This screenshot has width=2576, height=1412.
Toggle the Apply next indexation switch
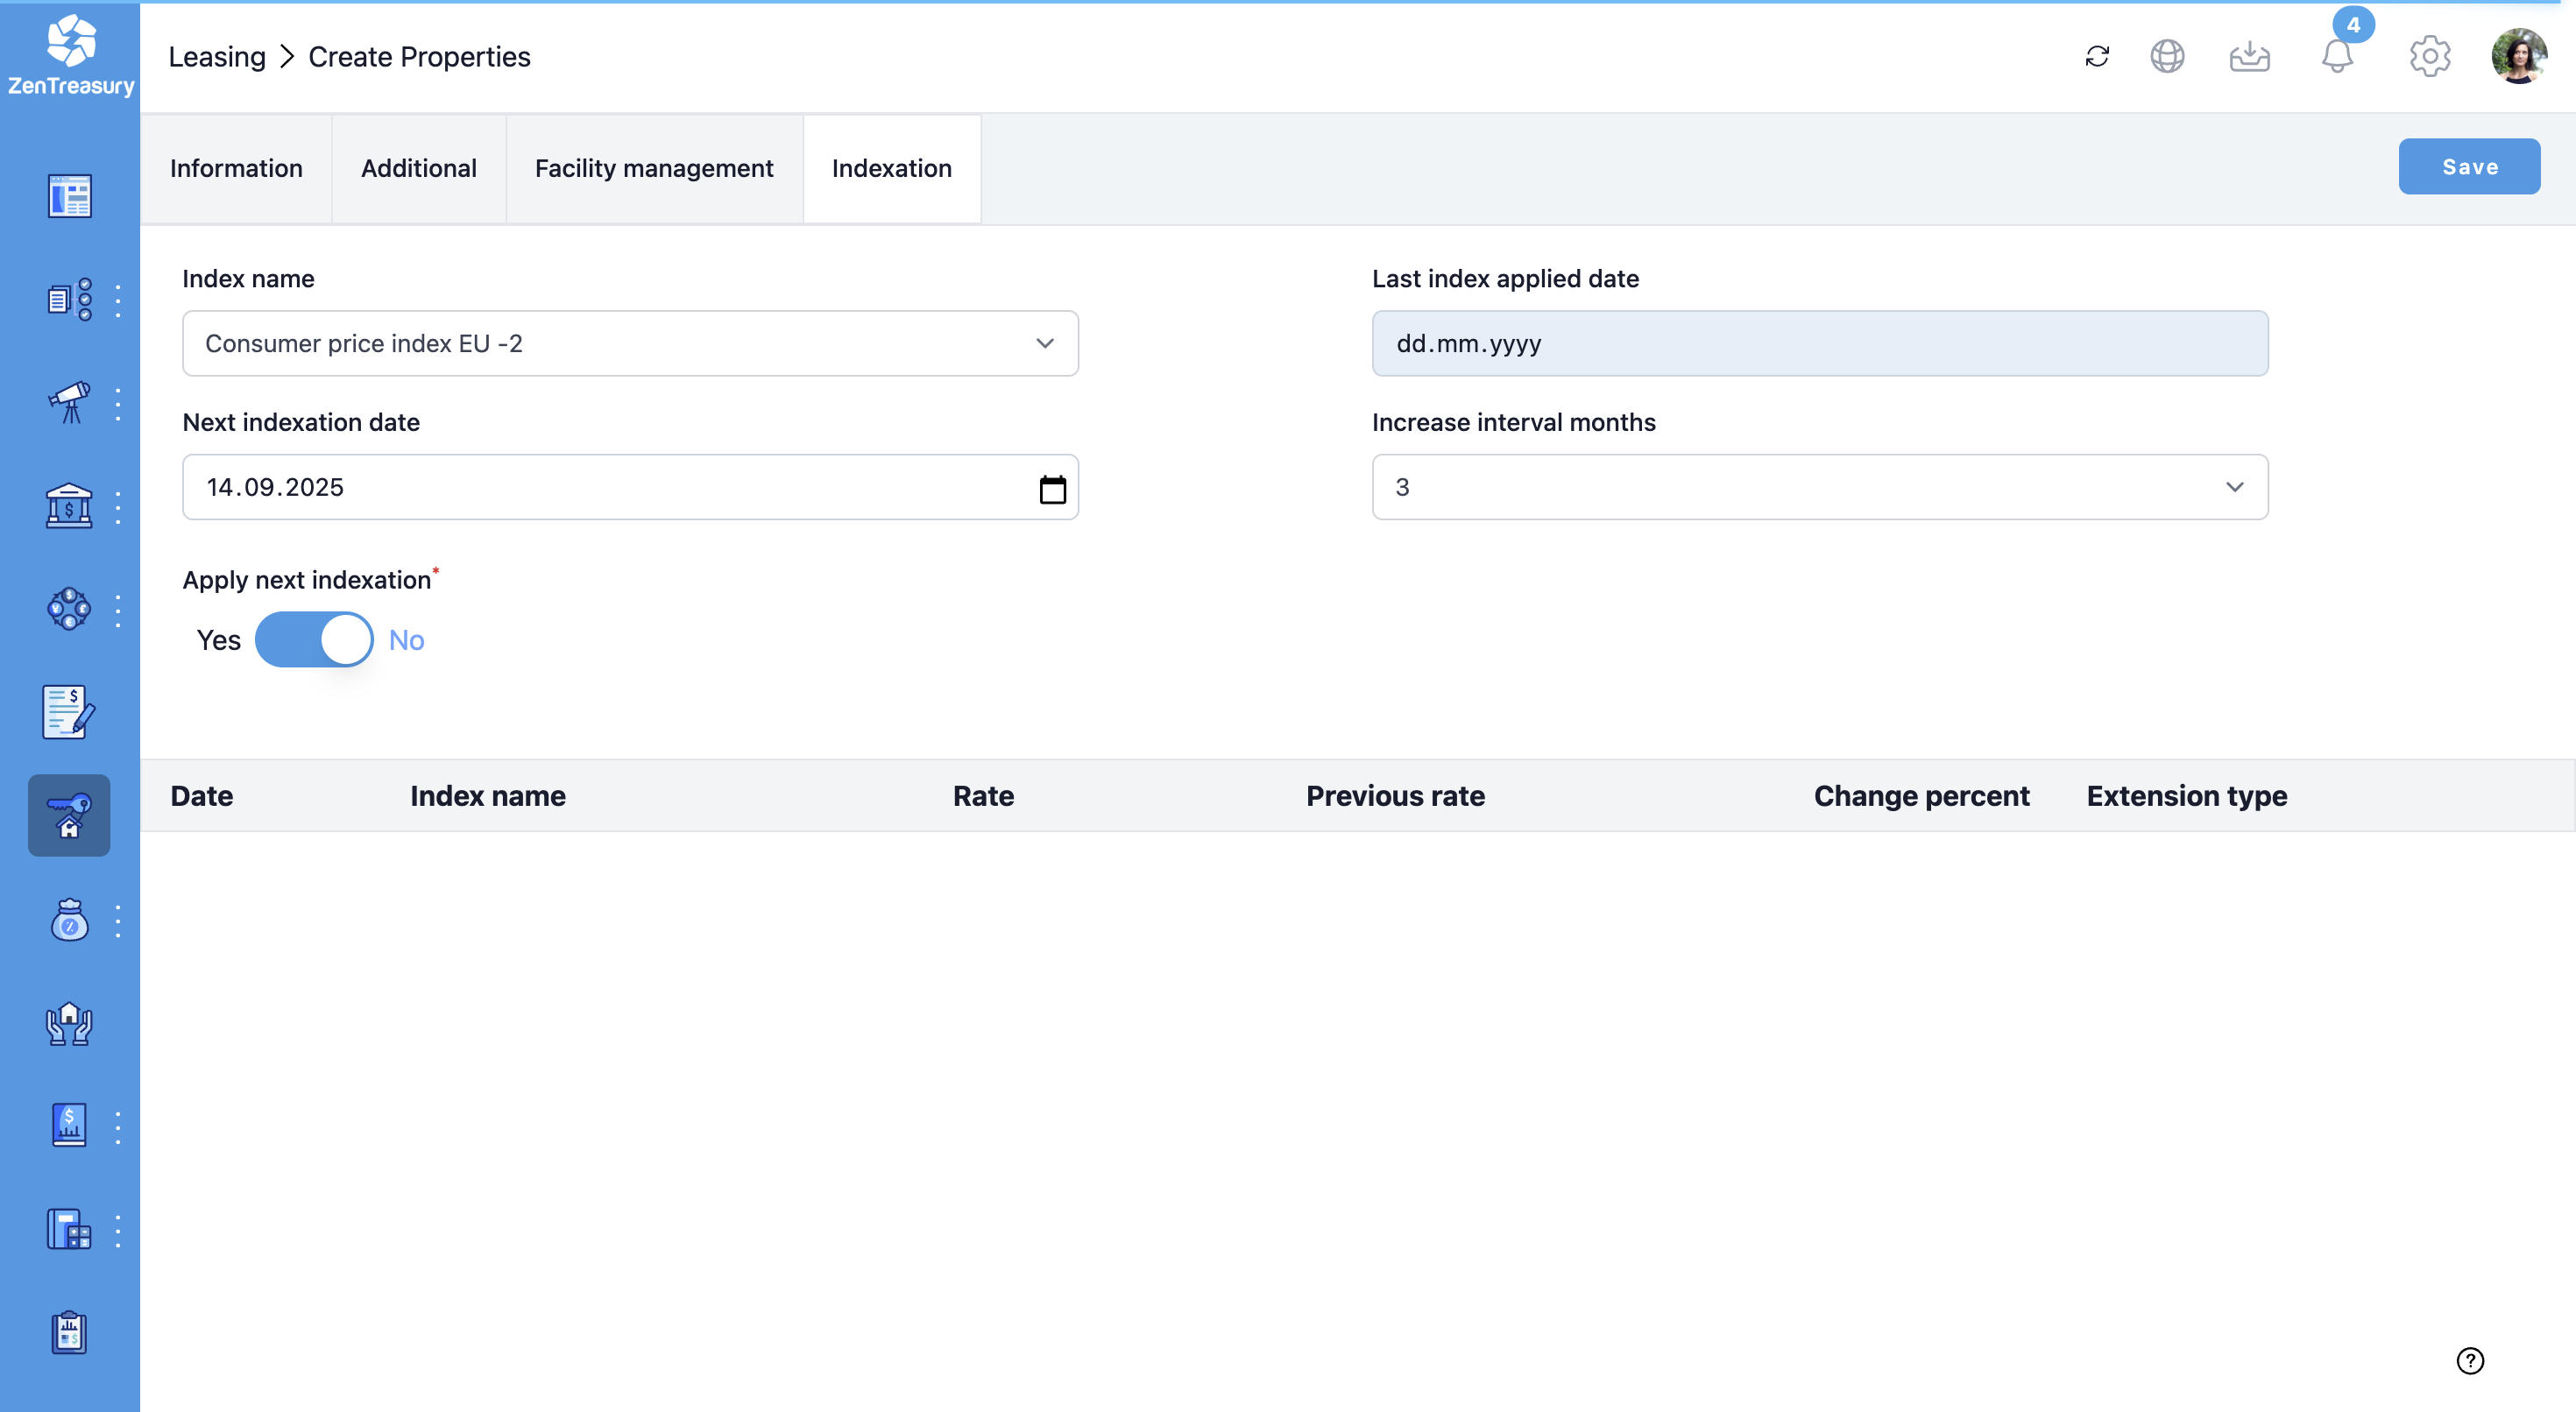point(314,640)
